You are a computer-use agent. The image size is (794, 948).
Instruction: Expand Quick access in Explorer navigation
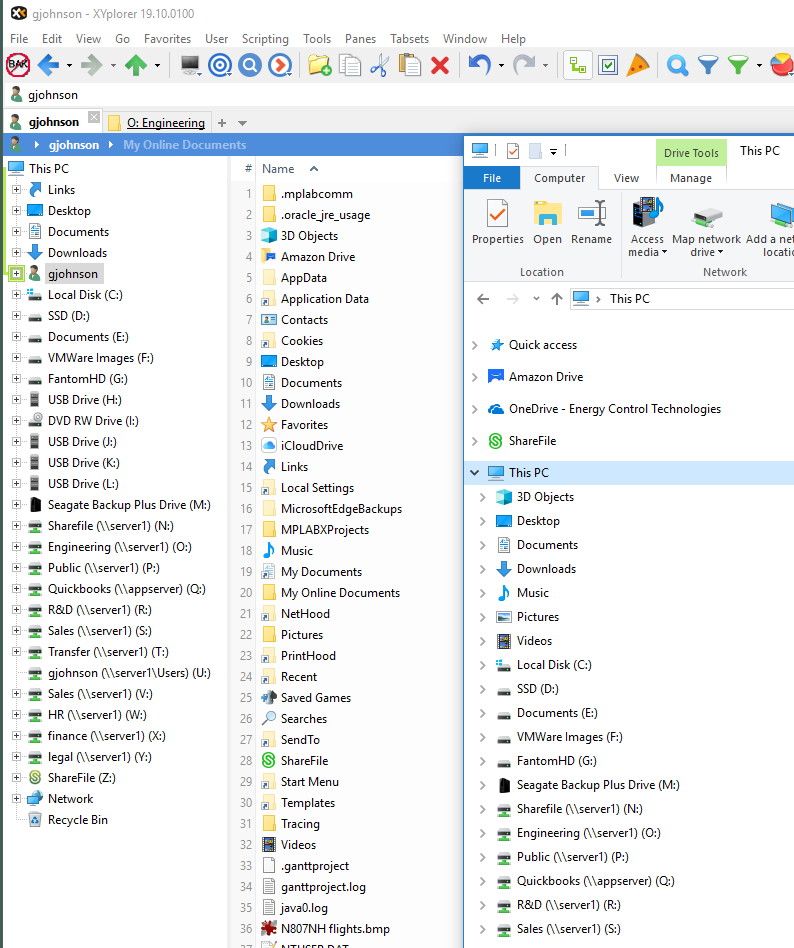(x=475, y=345)
